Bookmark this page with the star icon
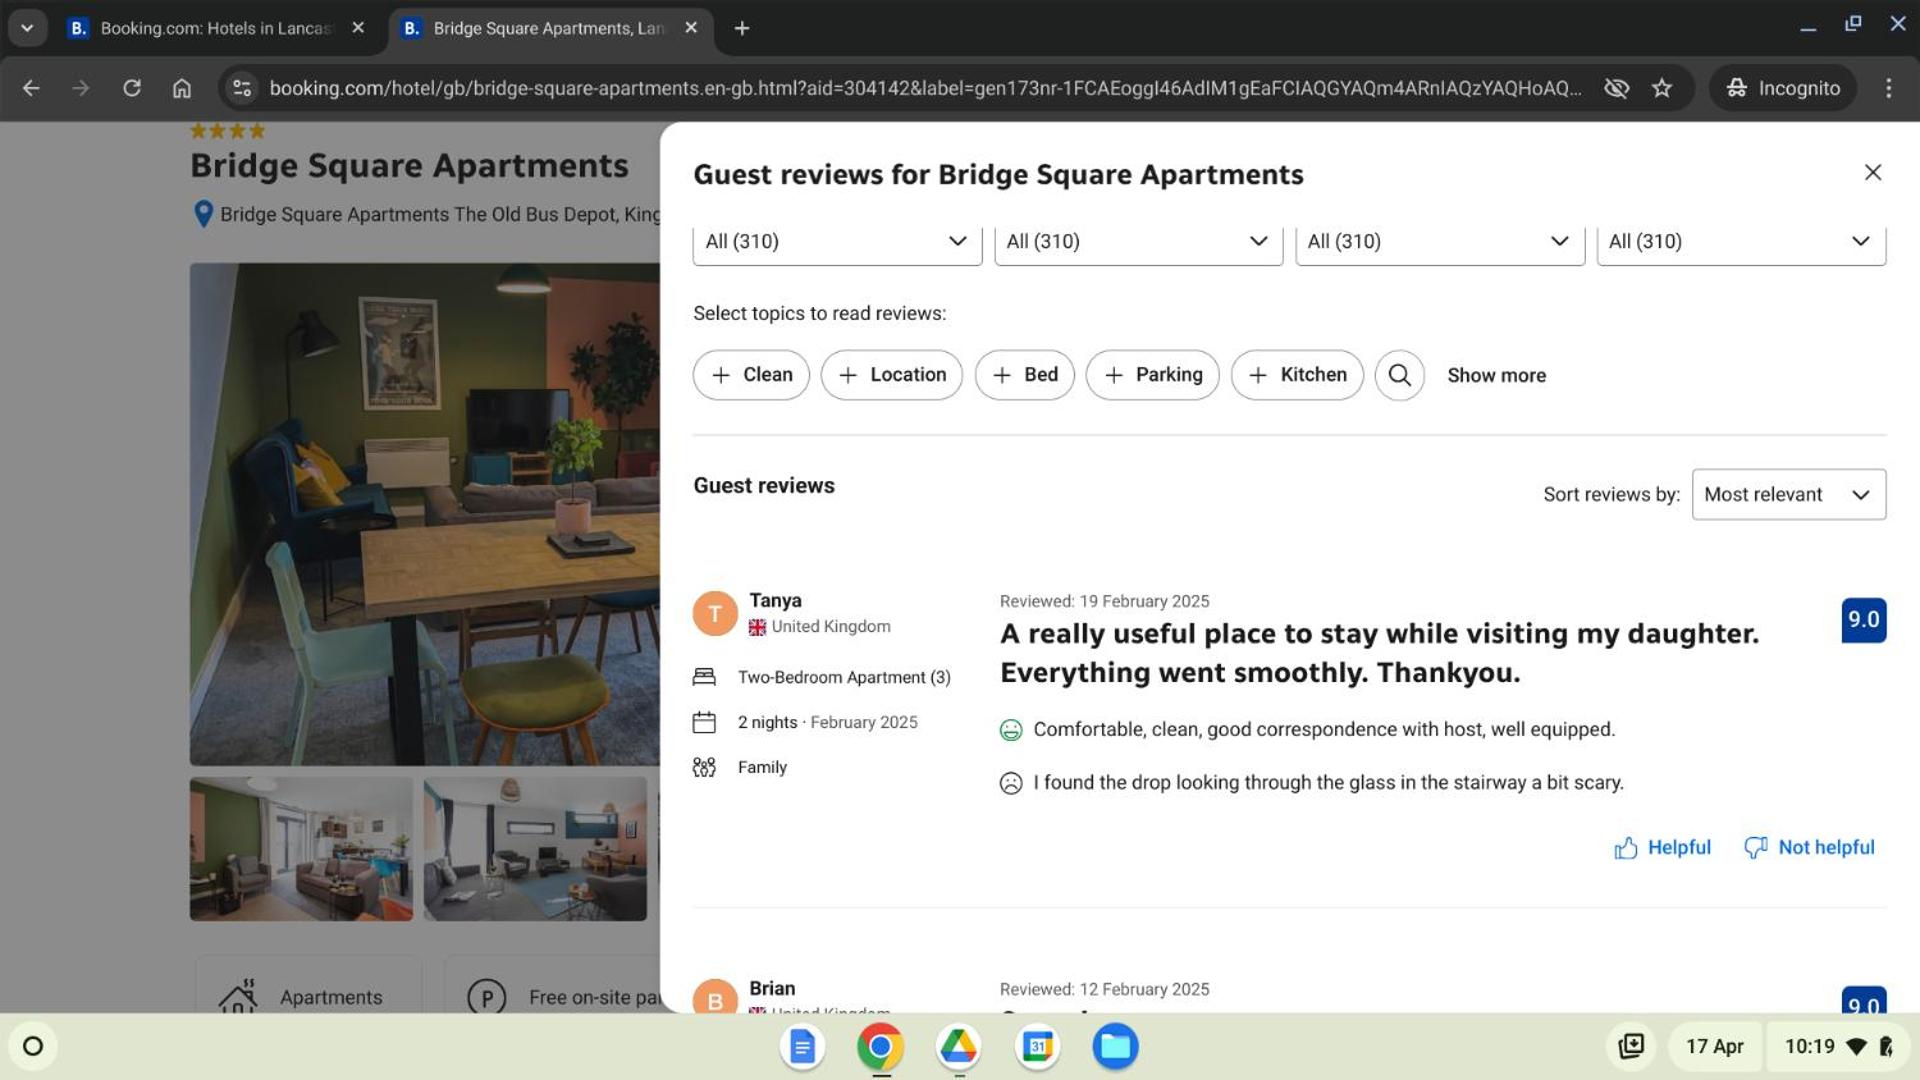Image resolution: width=1920 pixels, height=1080 pixels. tap(1661, 88)
